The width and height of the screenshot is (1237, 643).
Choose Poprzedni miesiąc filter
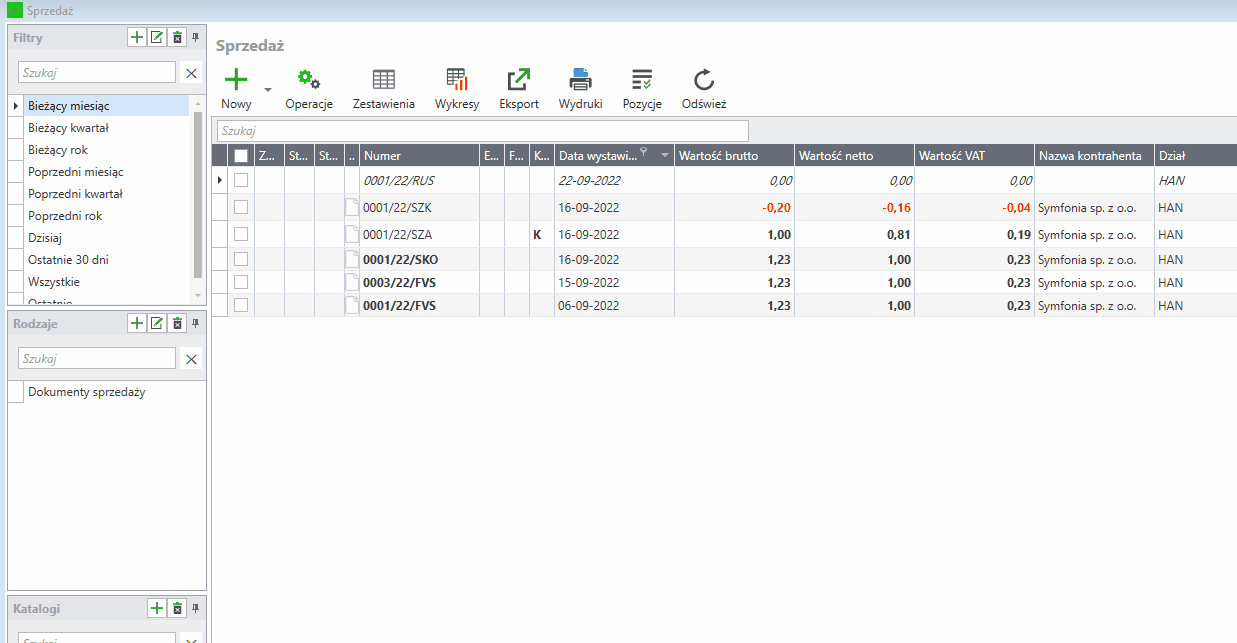(76, 172)
